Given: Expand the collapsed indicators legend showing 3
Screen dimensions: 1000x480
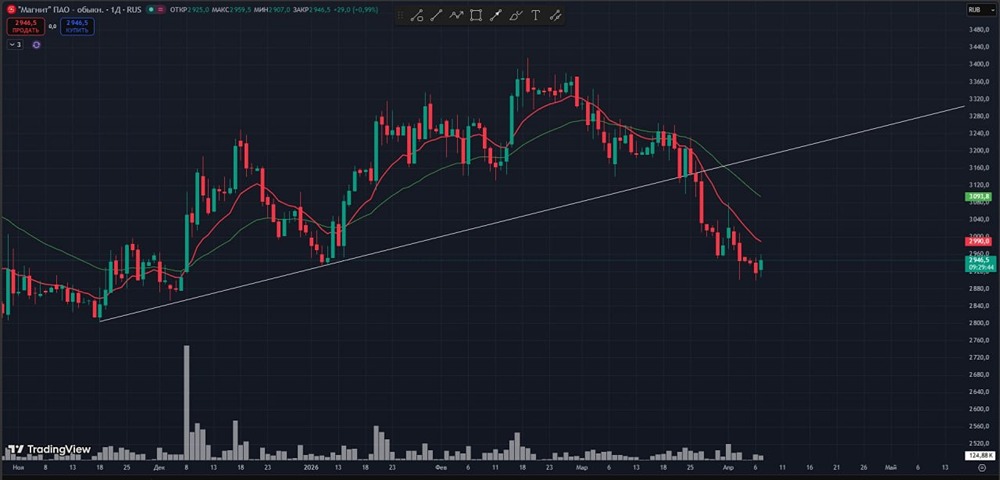Looking at the screenshot, I should pos(15,45).
